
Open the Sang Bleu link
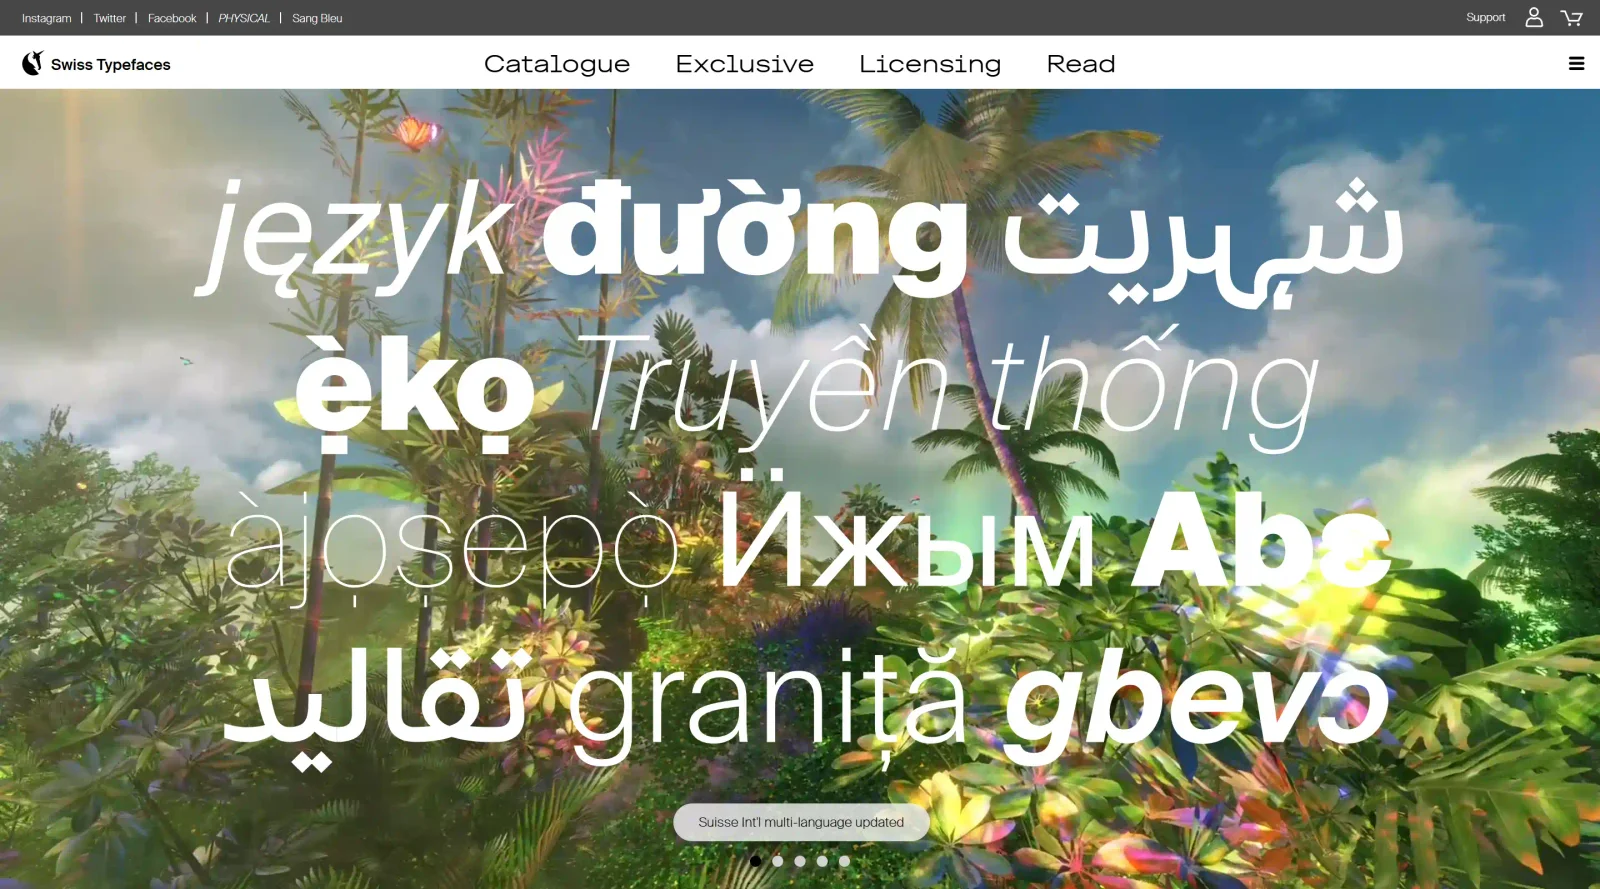pyautogui.click(x=317, y=18)
